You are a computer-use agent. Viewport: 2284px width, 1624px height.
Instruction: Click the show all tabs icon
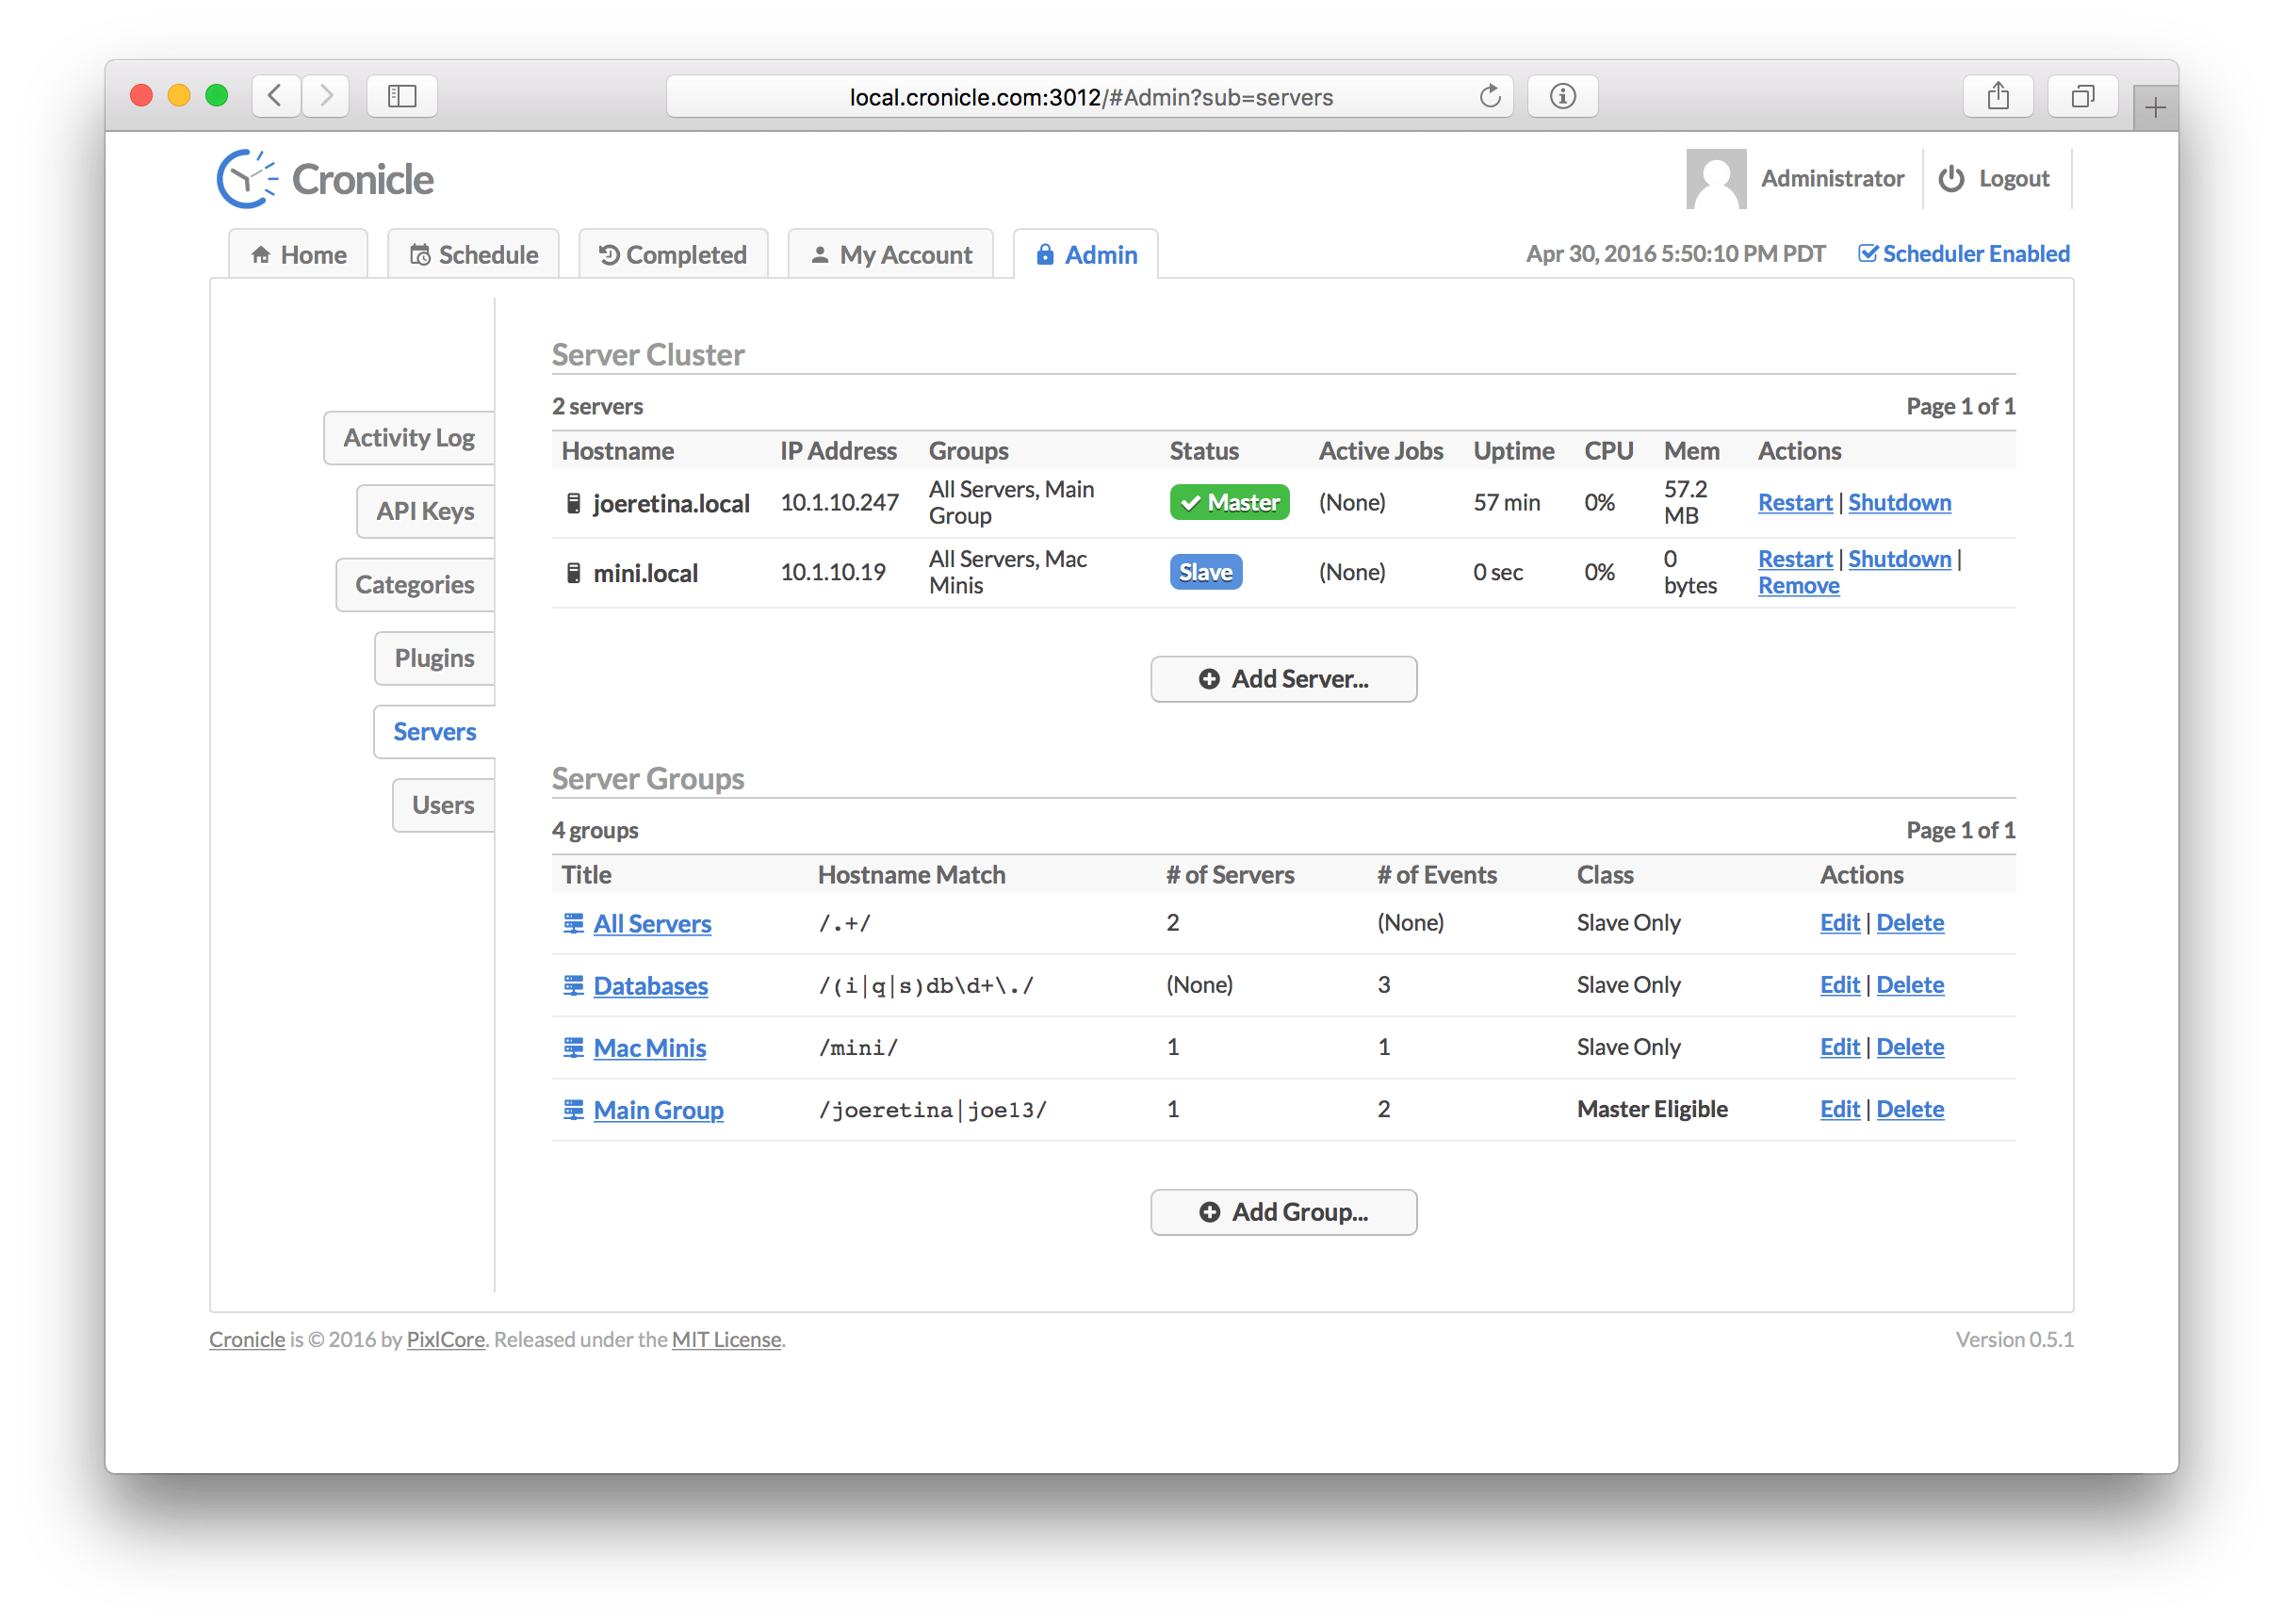point(2082,96)
